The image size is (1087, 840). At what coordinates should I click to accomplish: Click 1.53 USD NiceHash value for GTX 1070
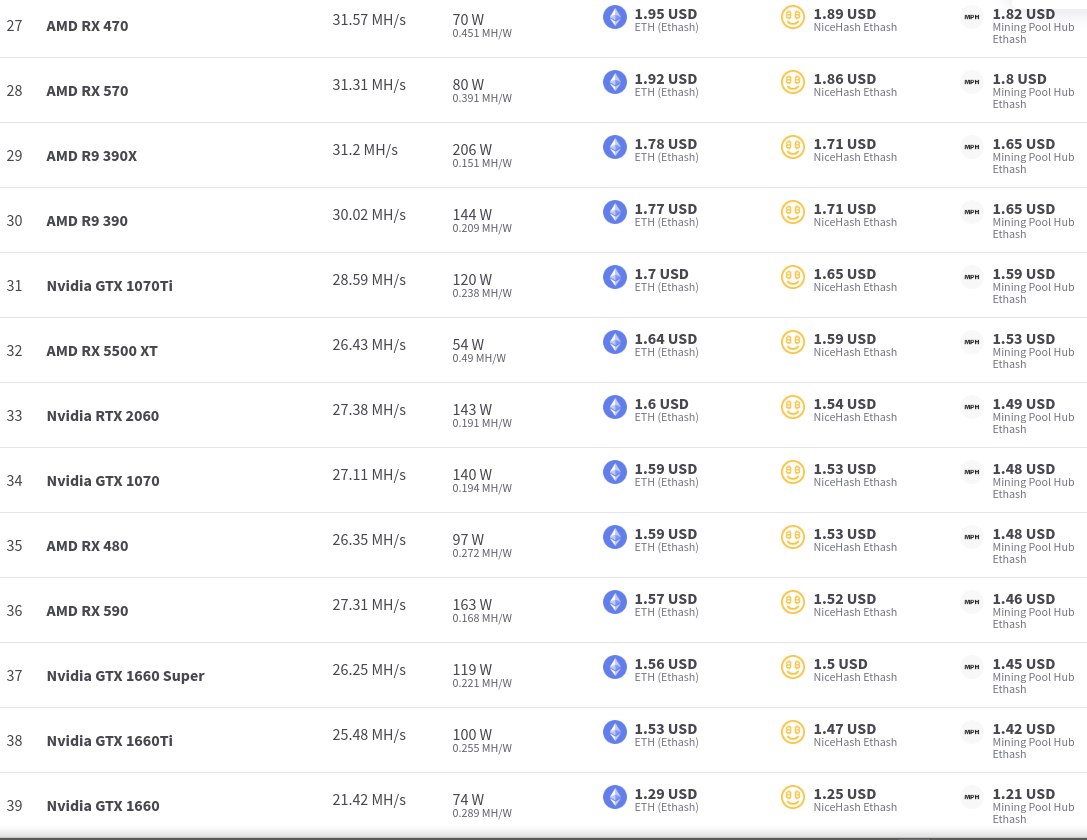844,469
